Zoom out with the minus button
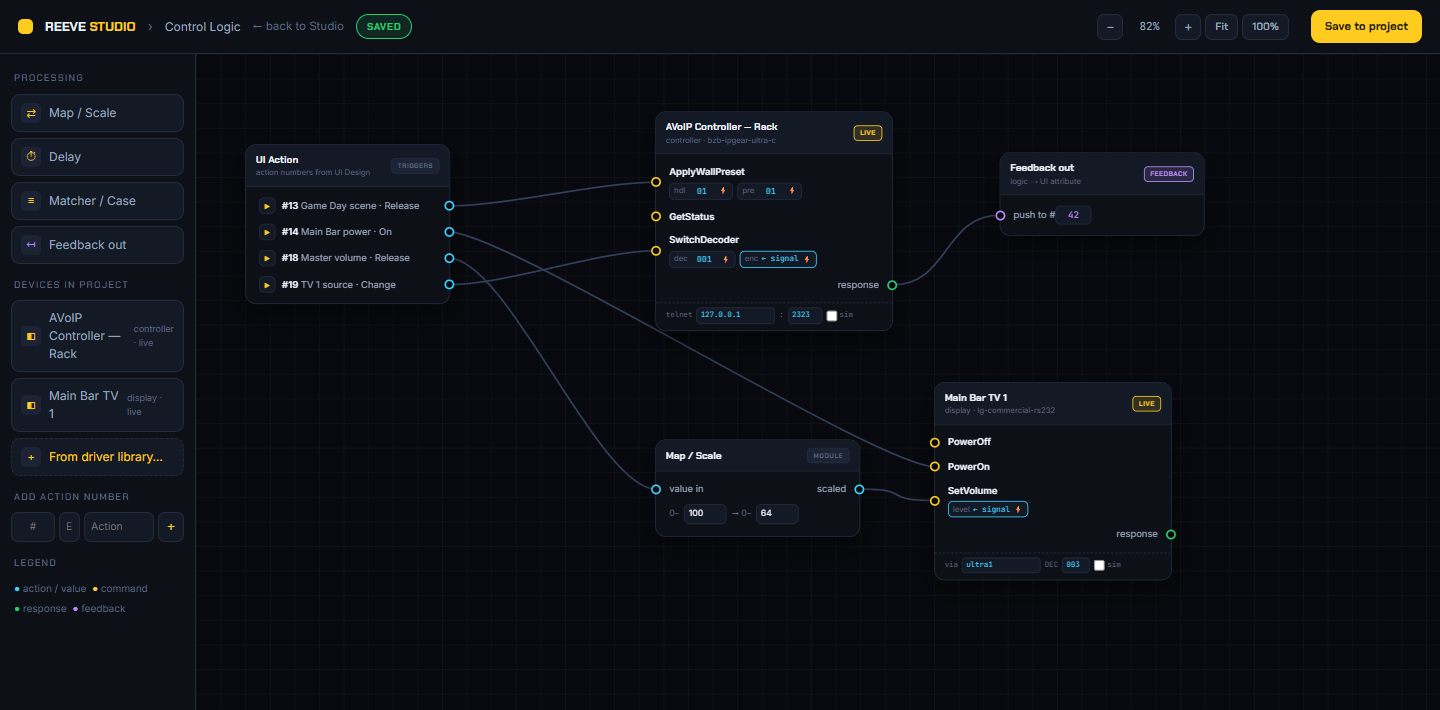 coord(1110,27)
